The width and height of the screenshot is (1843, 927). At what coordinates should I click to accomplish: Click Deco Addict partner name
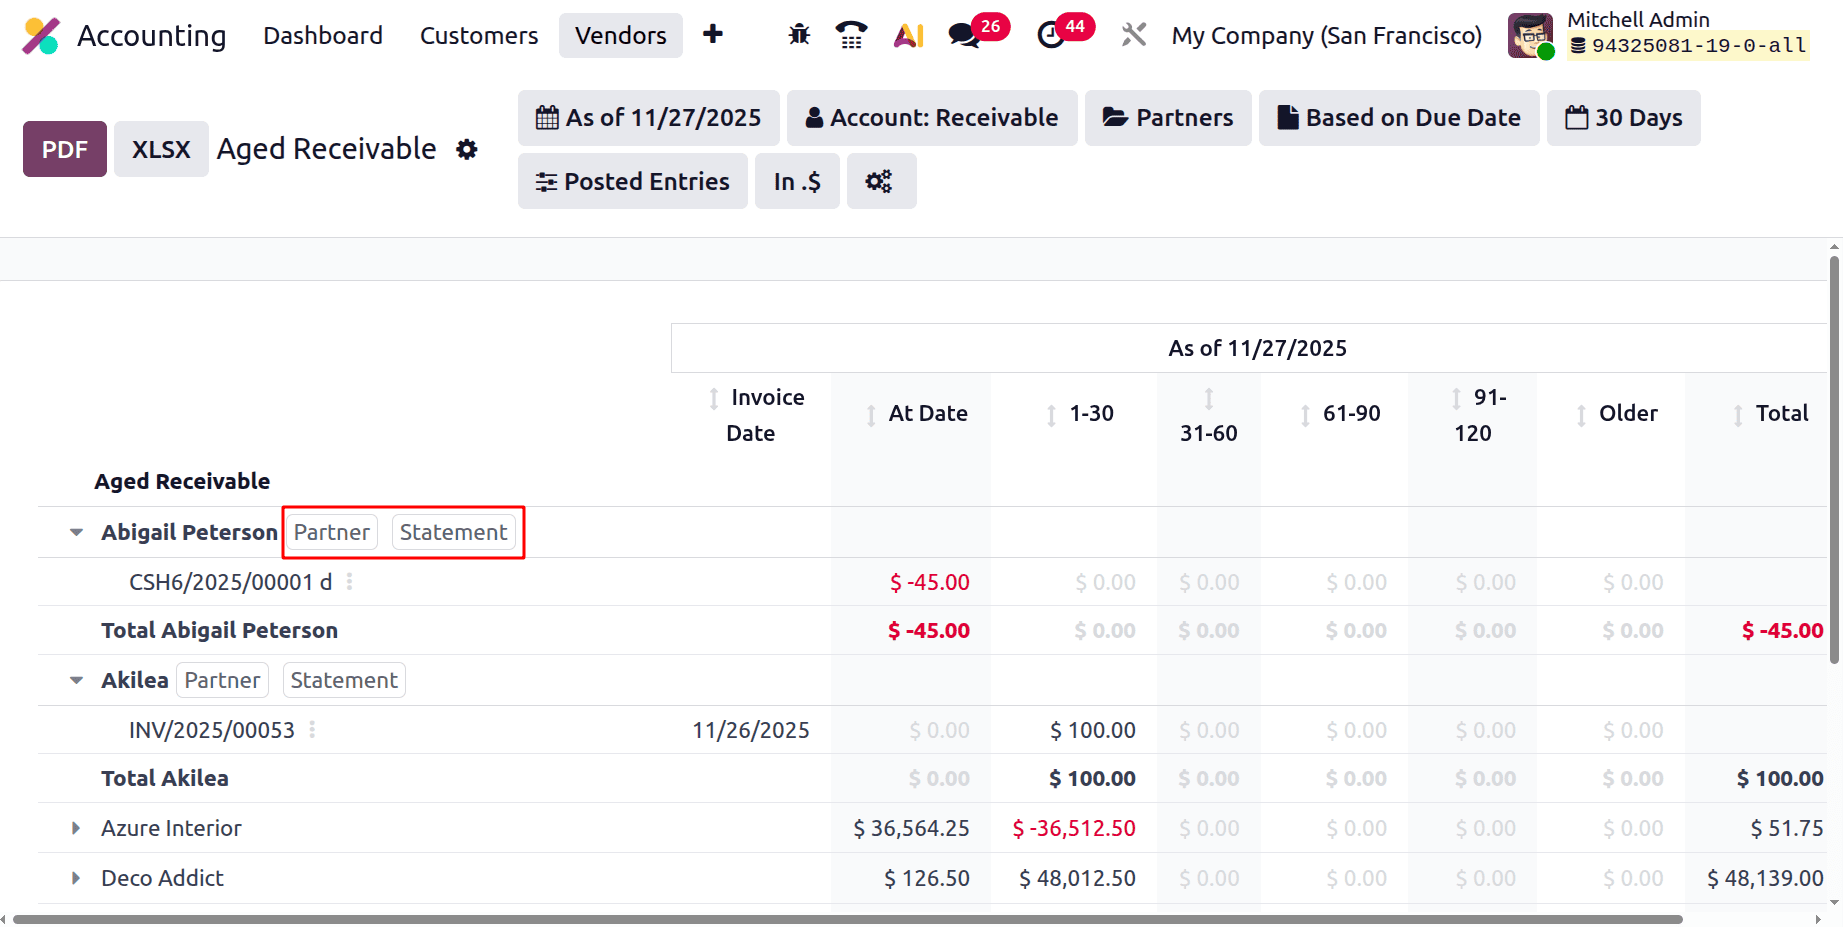[162, 878]
